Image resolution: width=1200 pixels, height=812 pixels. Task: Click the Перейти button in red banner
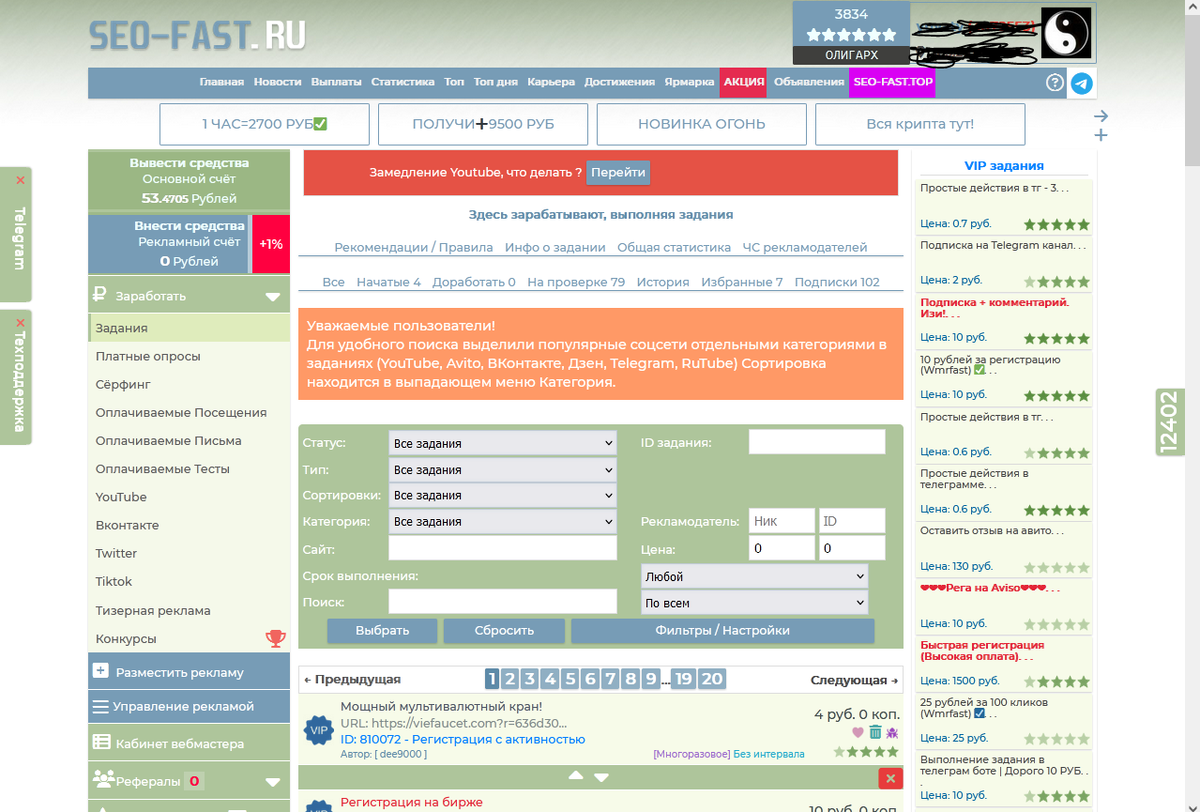618,172
